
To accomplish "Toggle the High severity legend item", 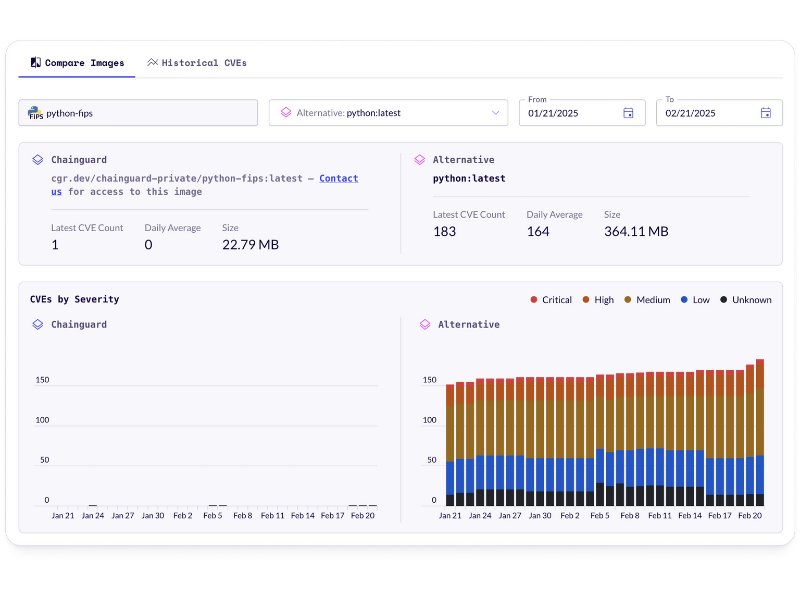I will (x=599, y=300).
